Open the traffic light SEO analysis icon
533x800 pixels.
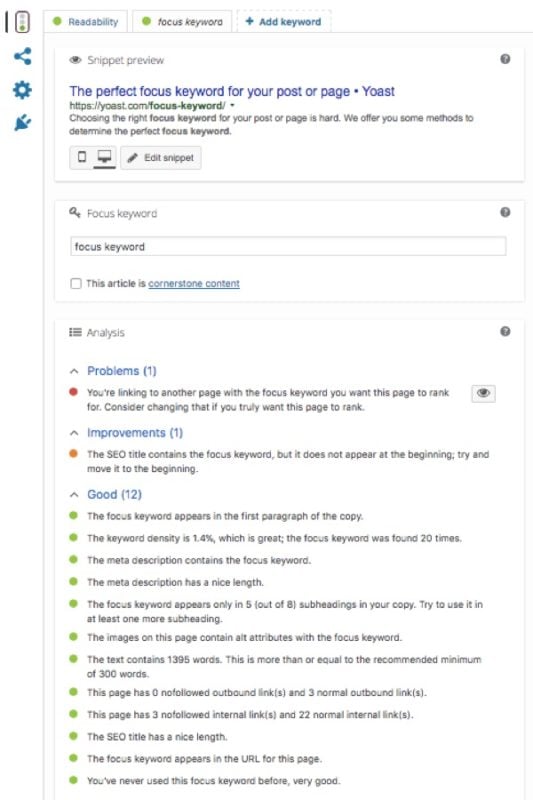[x=22, y=22]
